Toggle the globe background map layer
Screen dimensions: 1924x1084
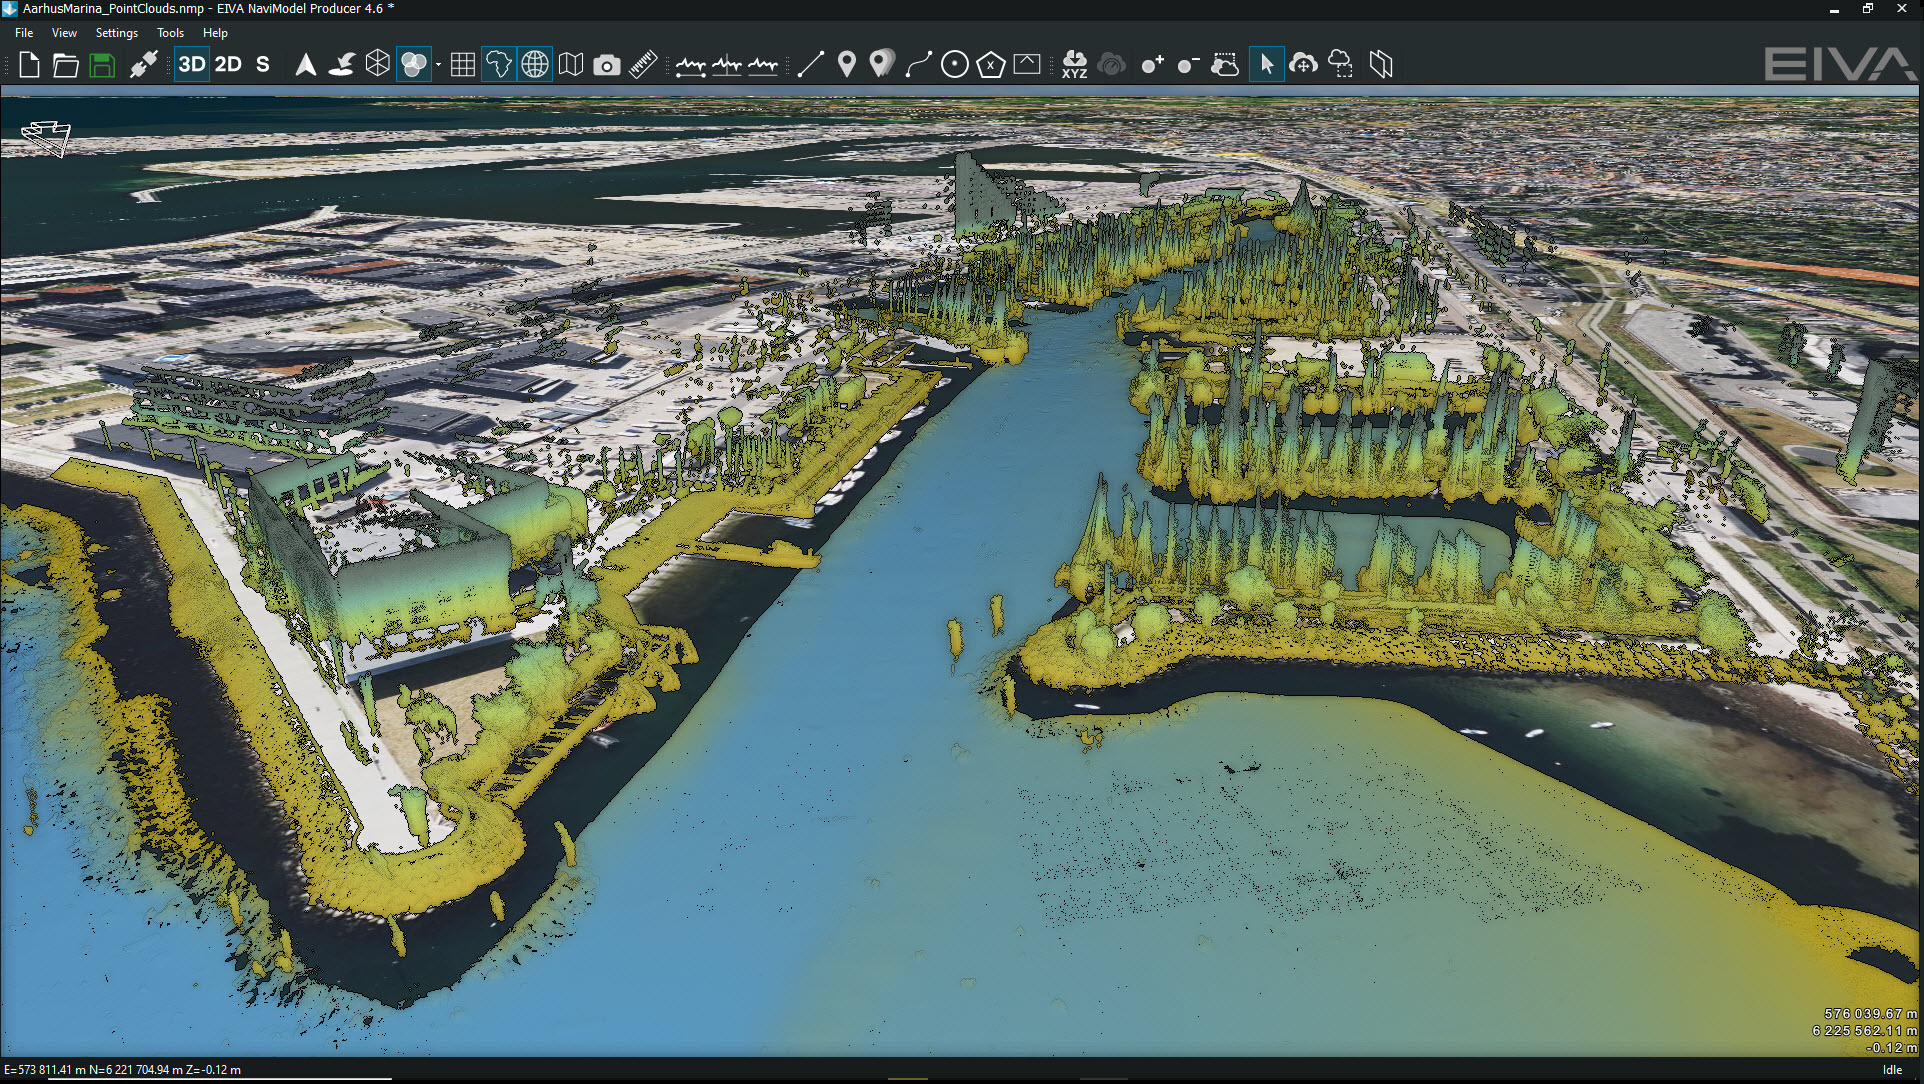pyautogui.click(x=535, y=65)
